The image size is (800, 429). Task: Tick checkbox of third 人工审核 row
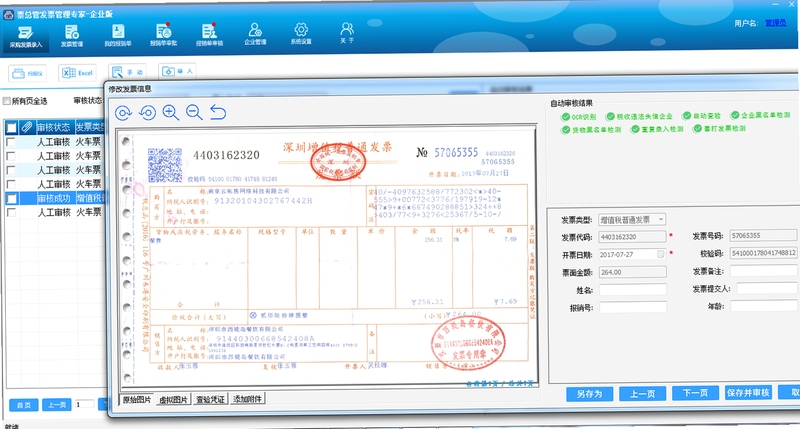click(x=11, y=170)
